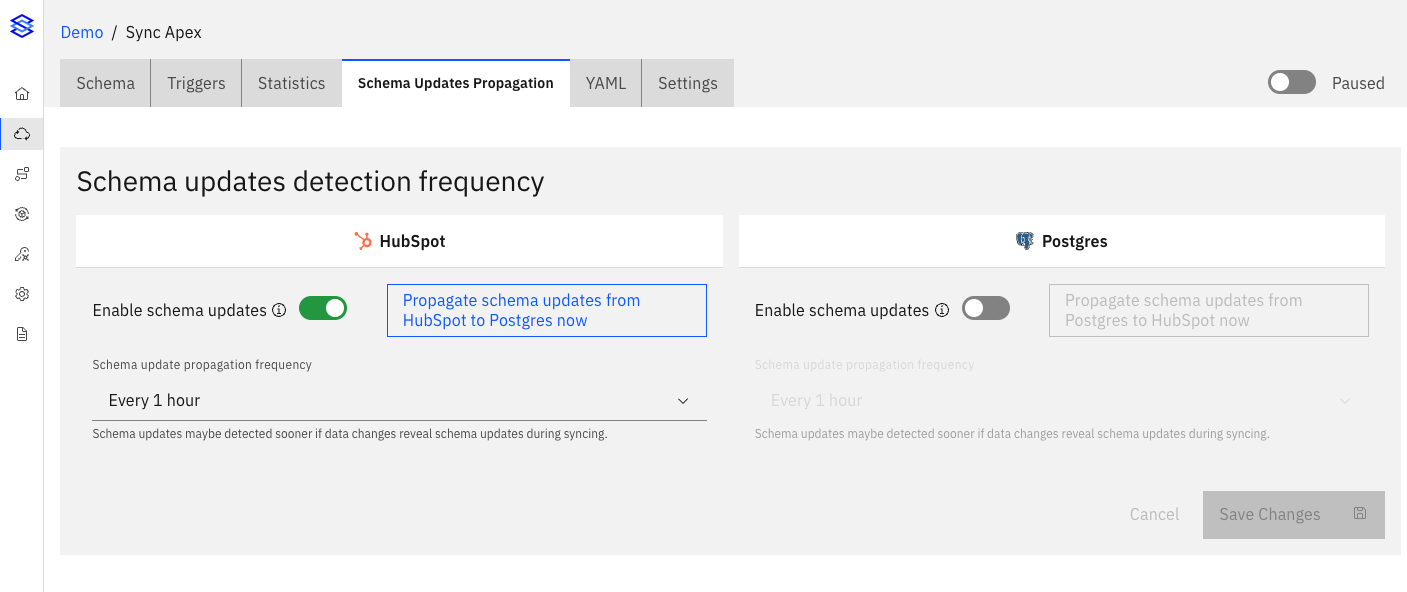Click Propagate schema updates from HubSpot to Postgres now
Image resolution: width=1407 pixels, height=592 pixels.
[546, 310]
